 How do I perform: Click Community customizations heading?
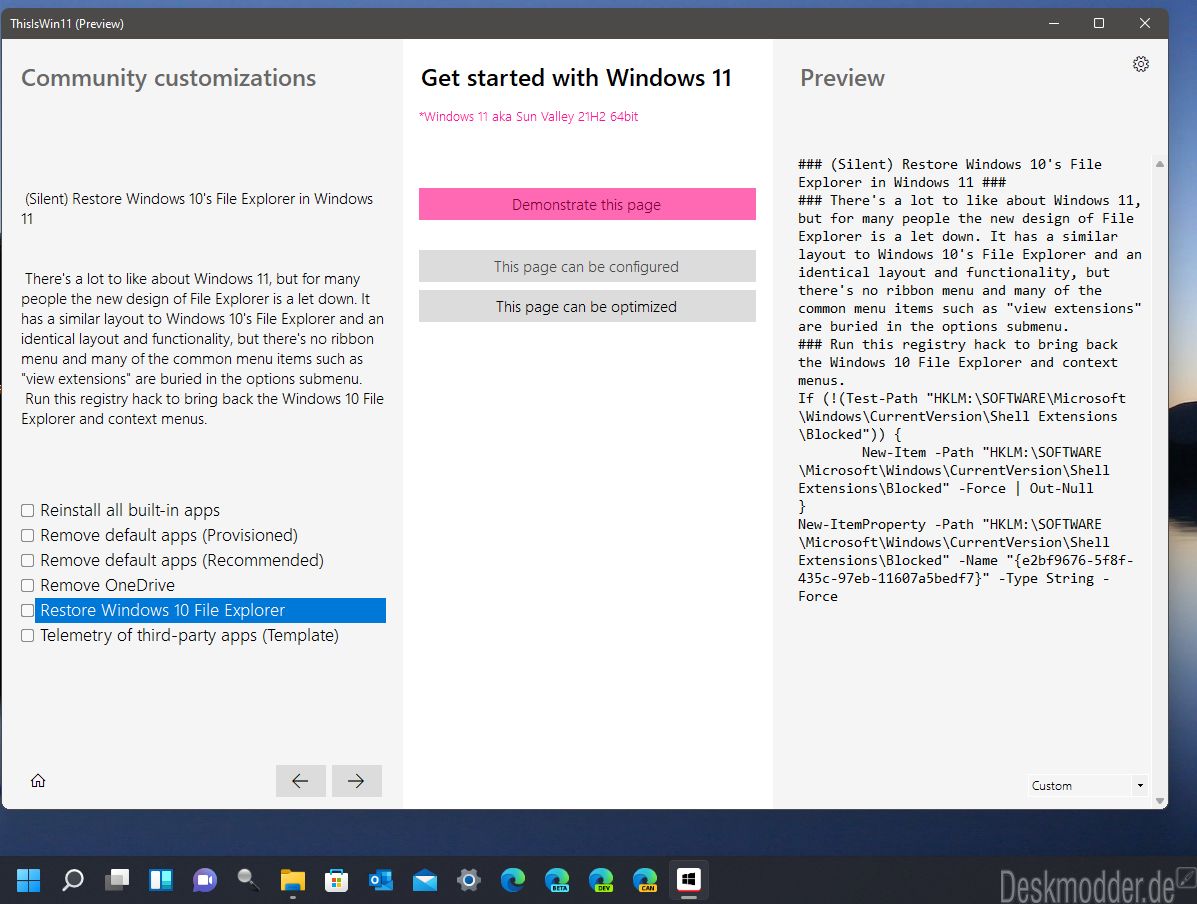coord(168,78)
